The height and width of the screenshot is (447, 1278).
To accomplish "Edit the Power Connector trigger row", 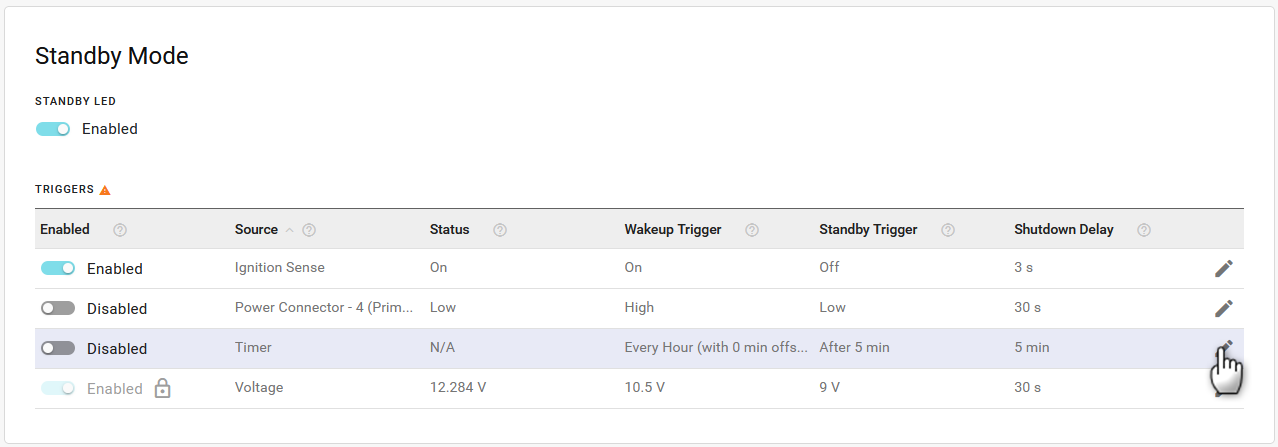I will pos(1224,308).
